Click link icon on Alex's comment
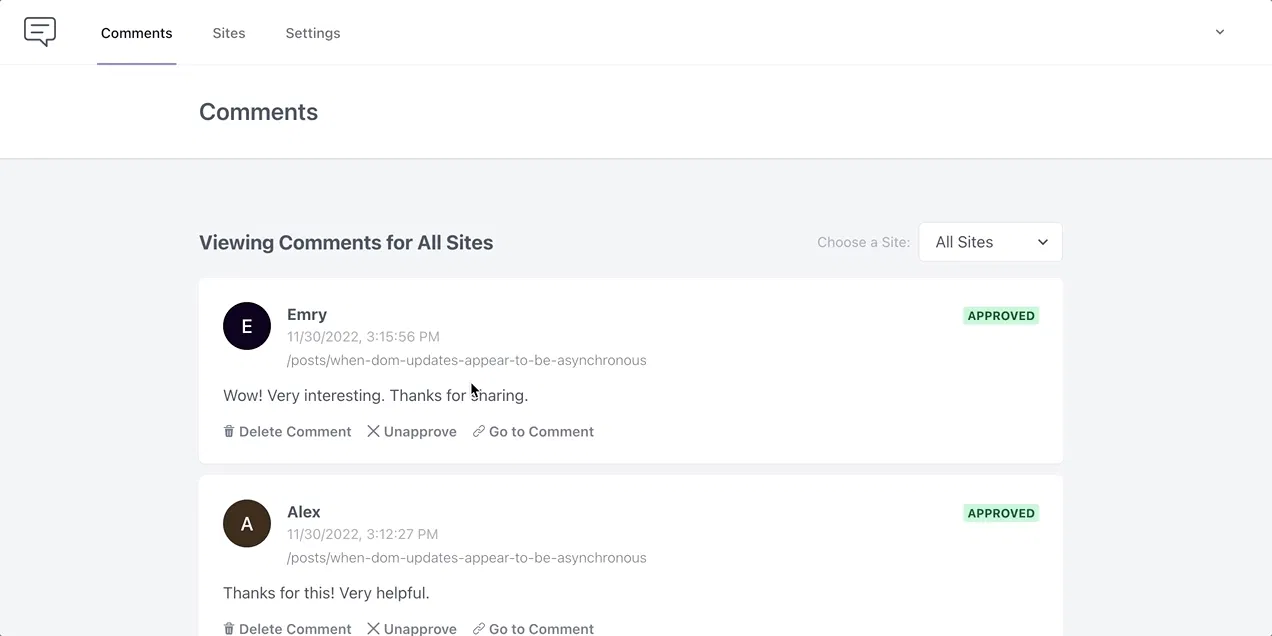This screenshot has height=636, width=1272. tap(479, 629)
